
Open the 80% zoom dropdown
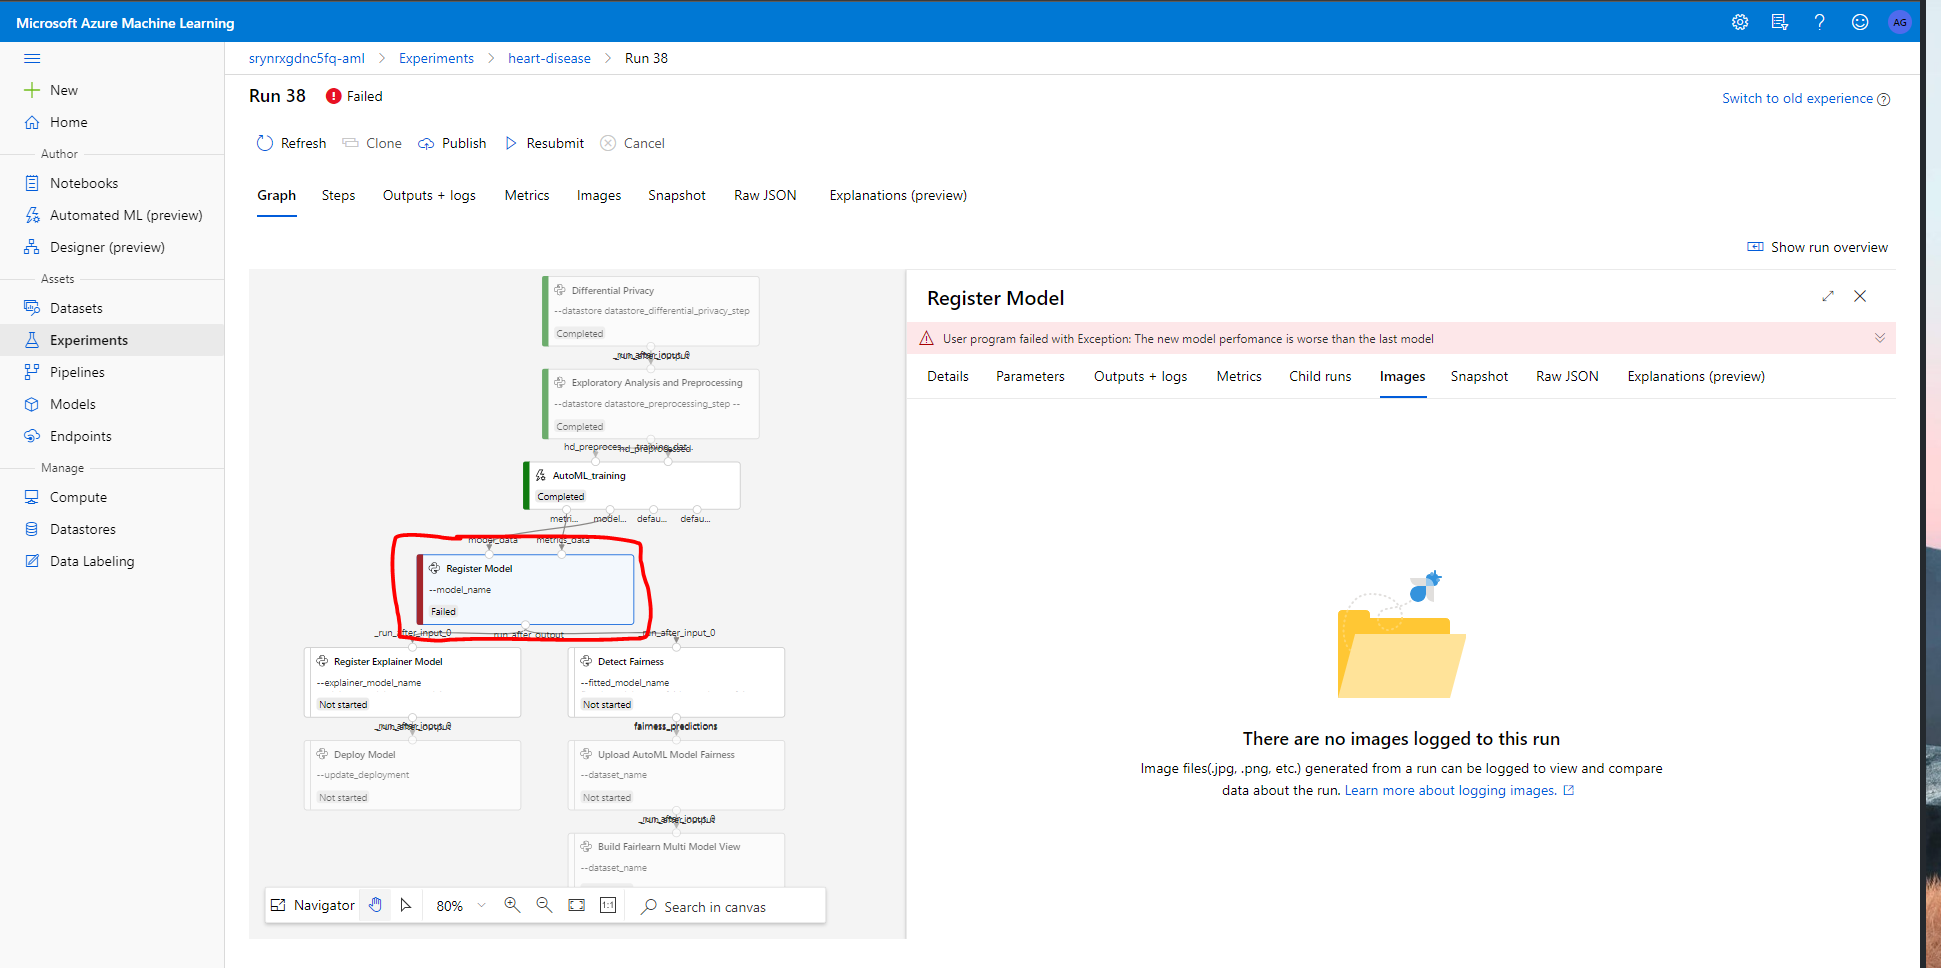[460, 905]
